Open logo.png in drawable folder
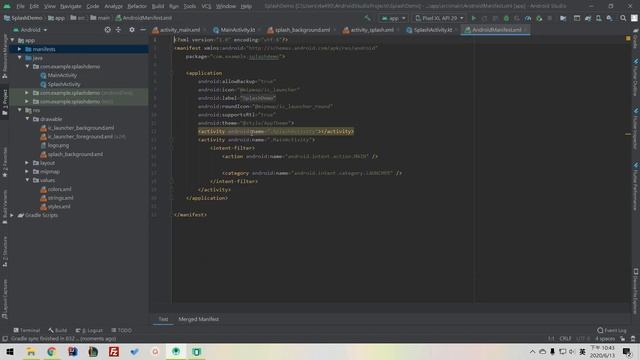 58,145
